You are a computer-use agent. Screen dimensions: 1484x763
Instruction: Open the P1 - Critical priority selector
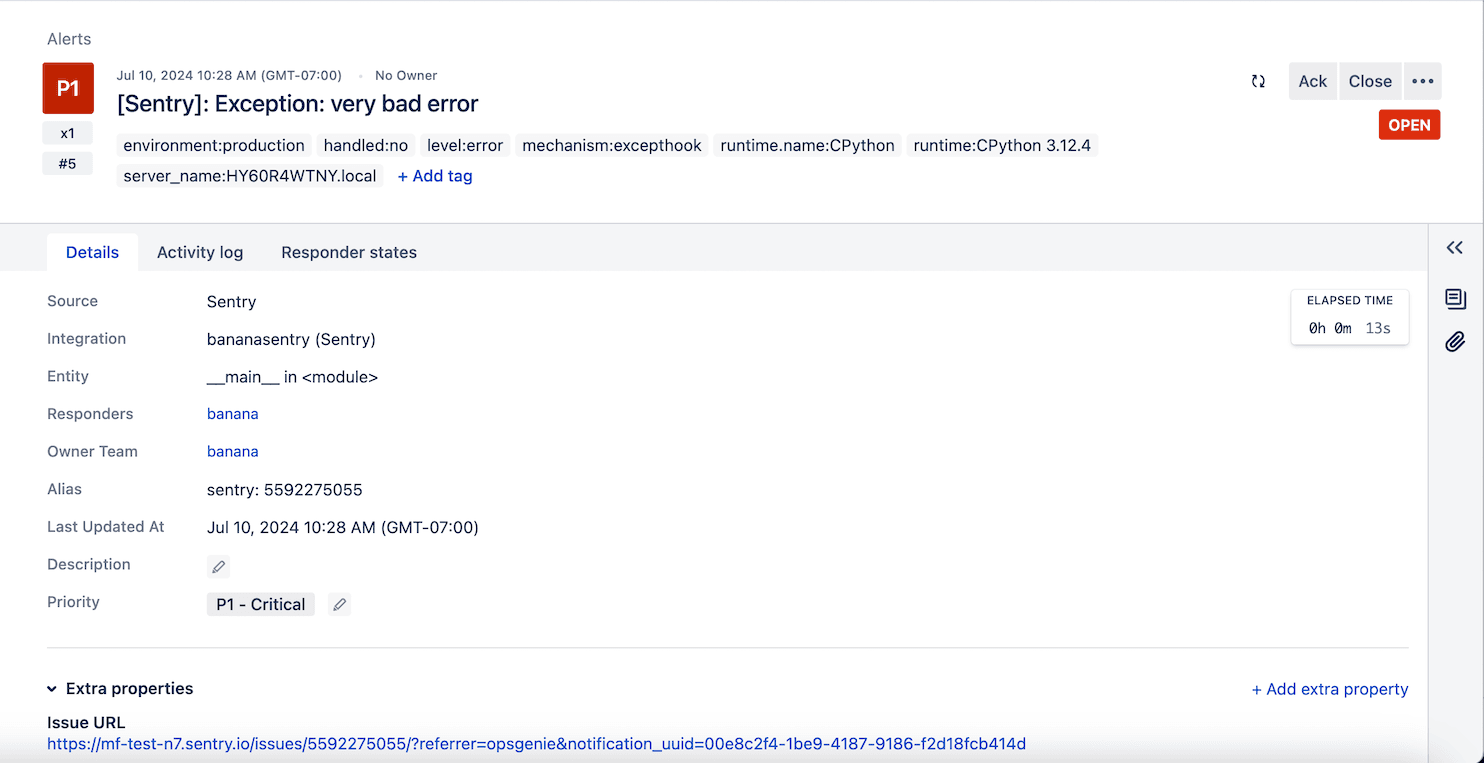(260, 604)
